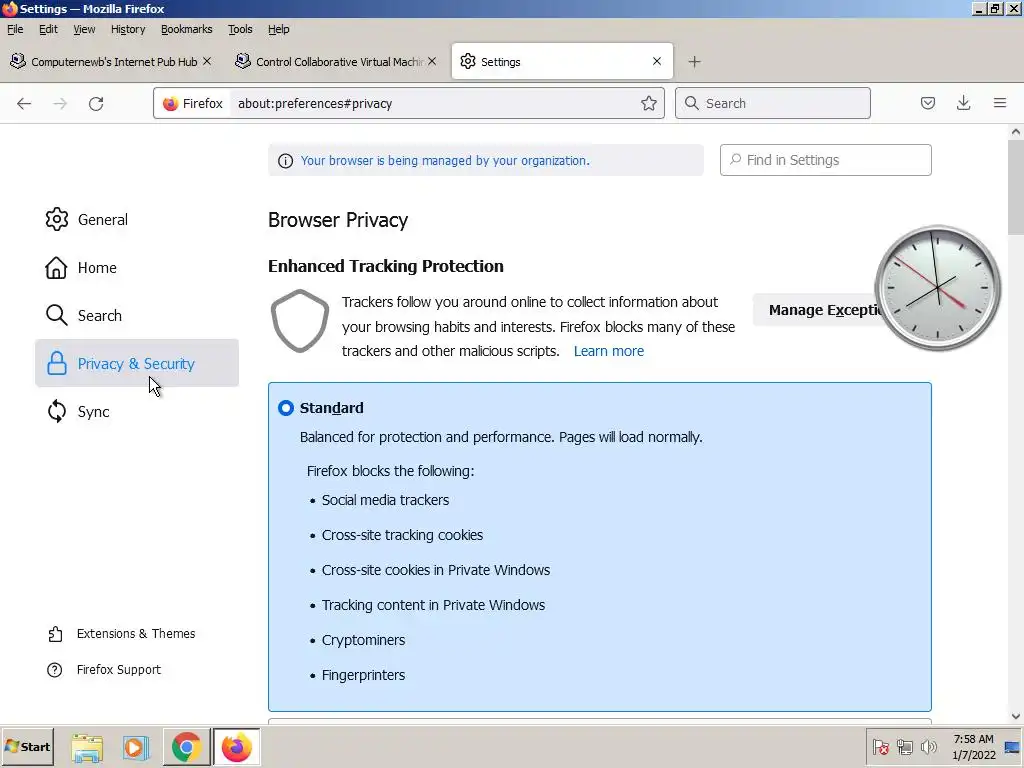
Task: Open the View menu
Action: pos(84,29)
